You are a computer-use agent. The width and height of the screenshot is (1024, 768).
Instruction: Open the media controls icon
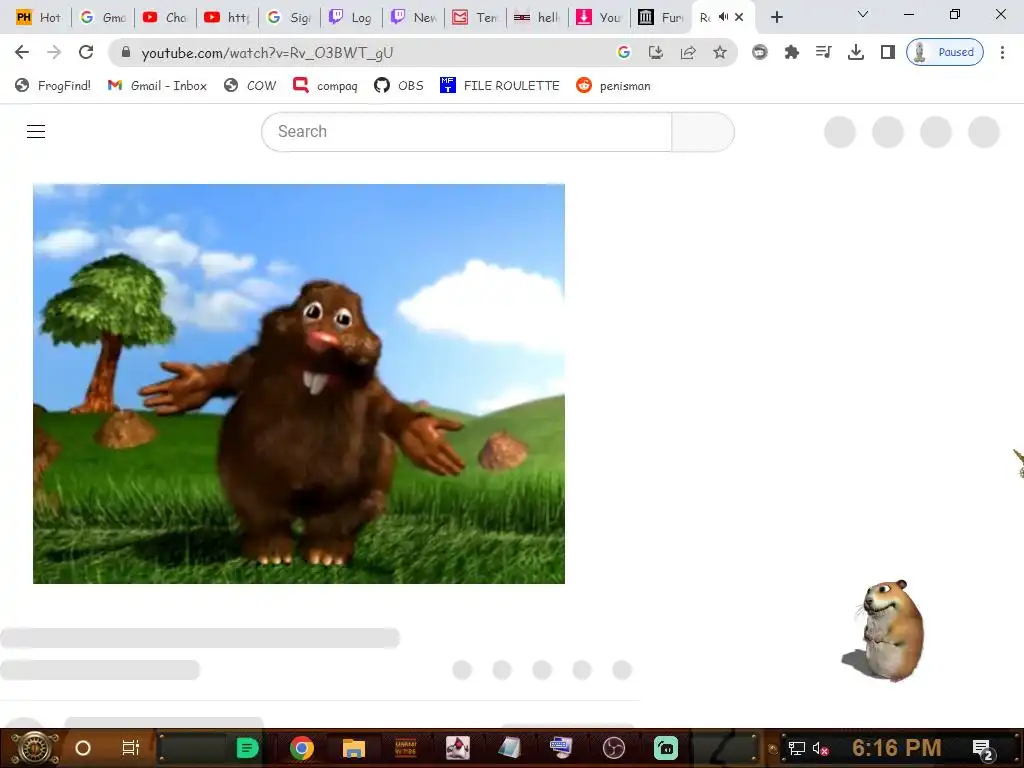pyautogui.click(x=824, y=52)
